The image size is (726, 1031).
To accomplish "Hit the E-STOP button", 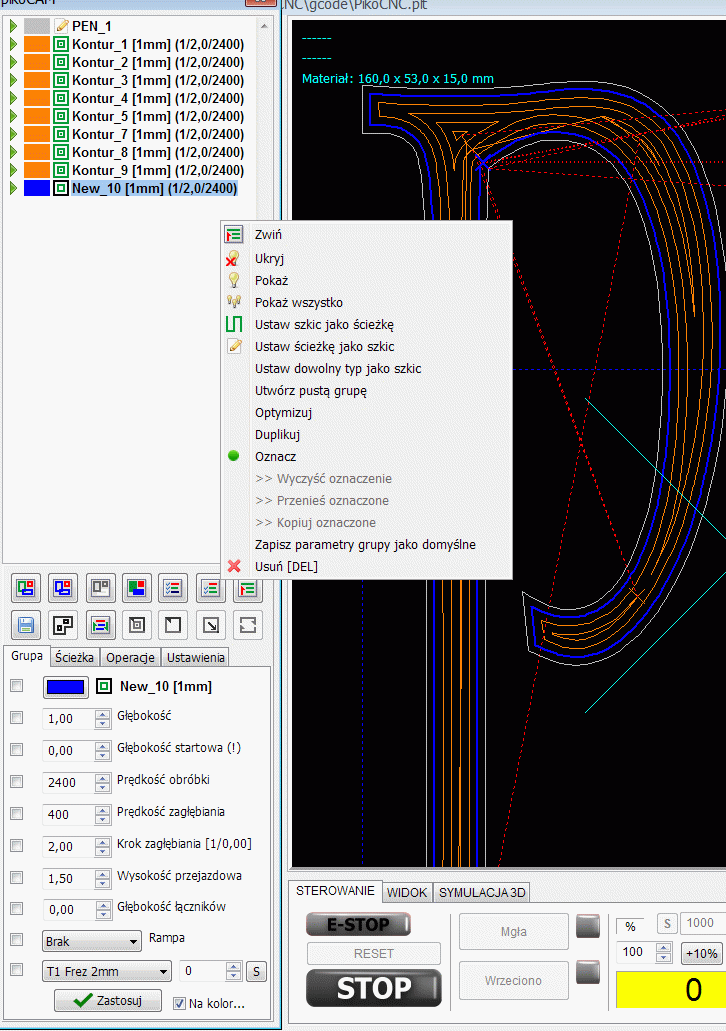I will click(358, 925).
